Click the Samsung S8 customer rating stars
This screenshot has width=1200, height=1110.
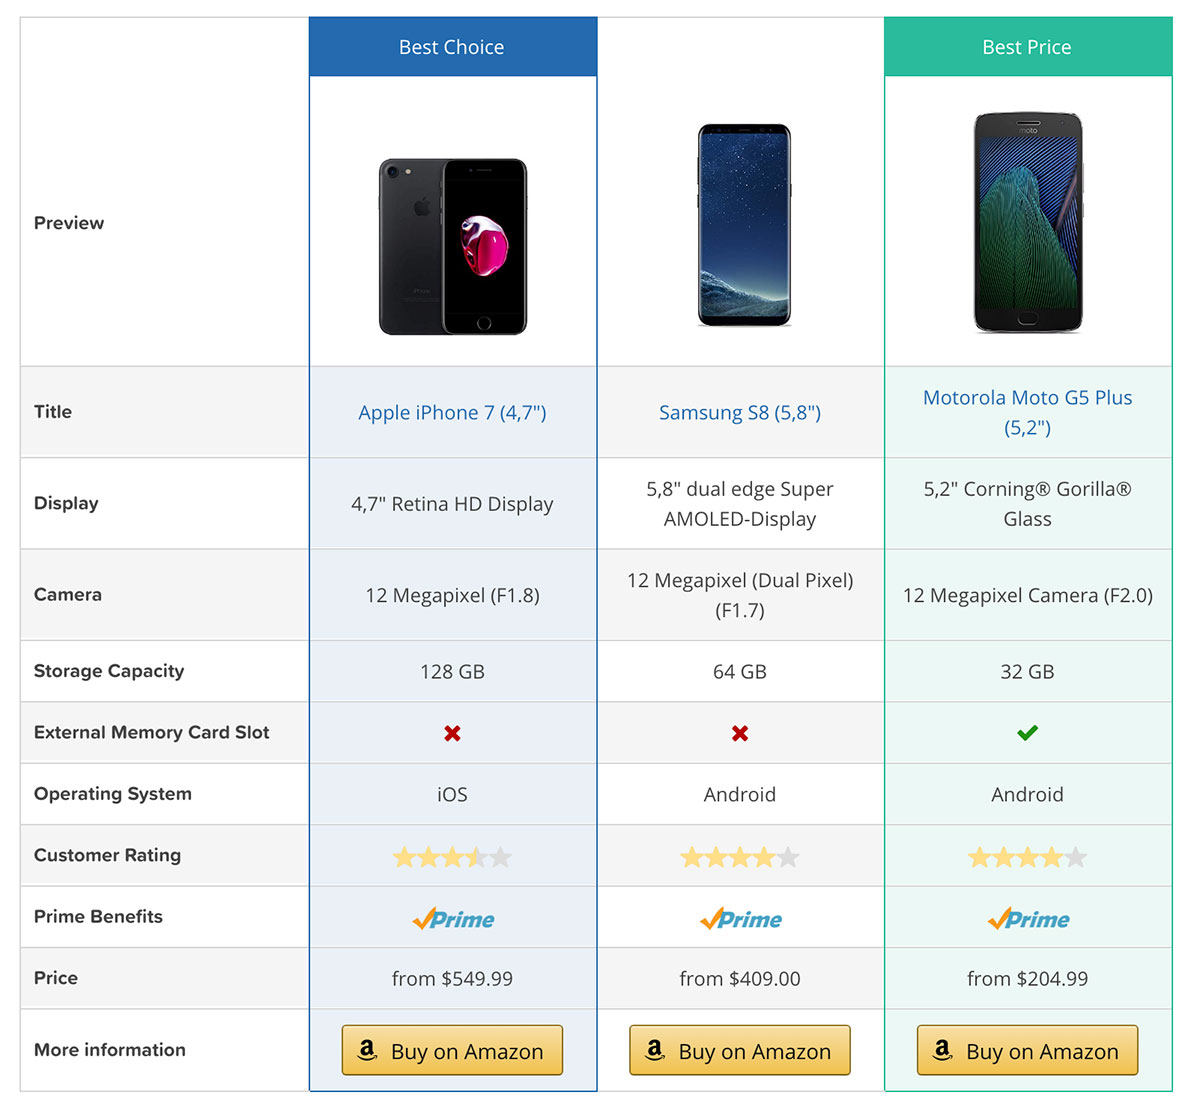coord(740,857)
